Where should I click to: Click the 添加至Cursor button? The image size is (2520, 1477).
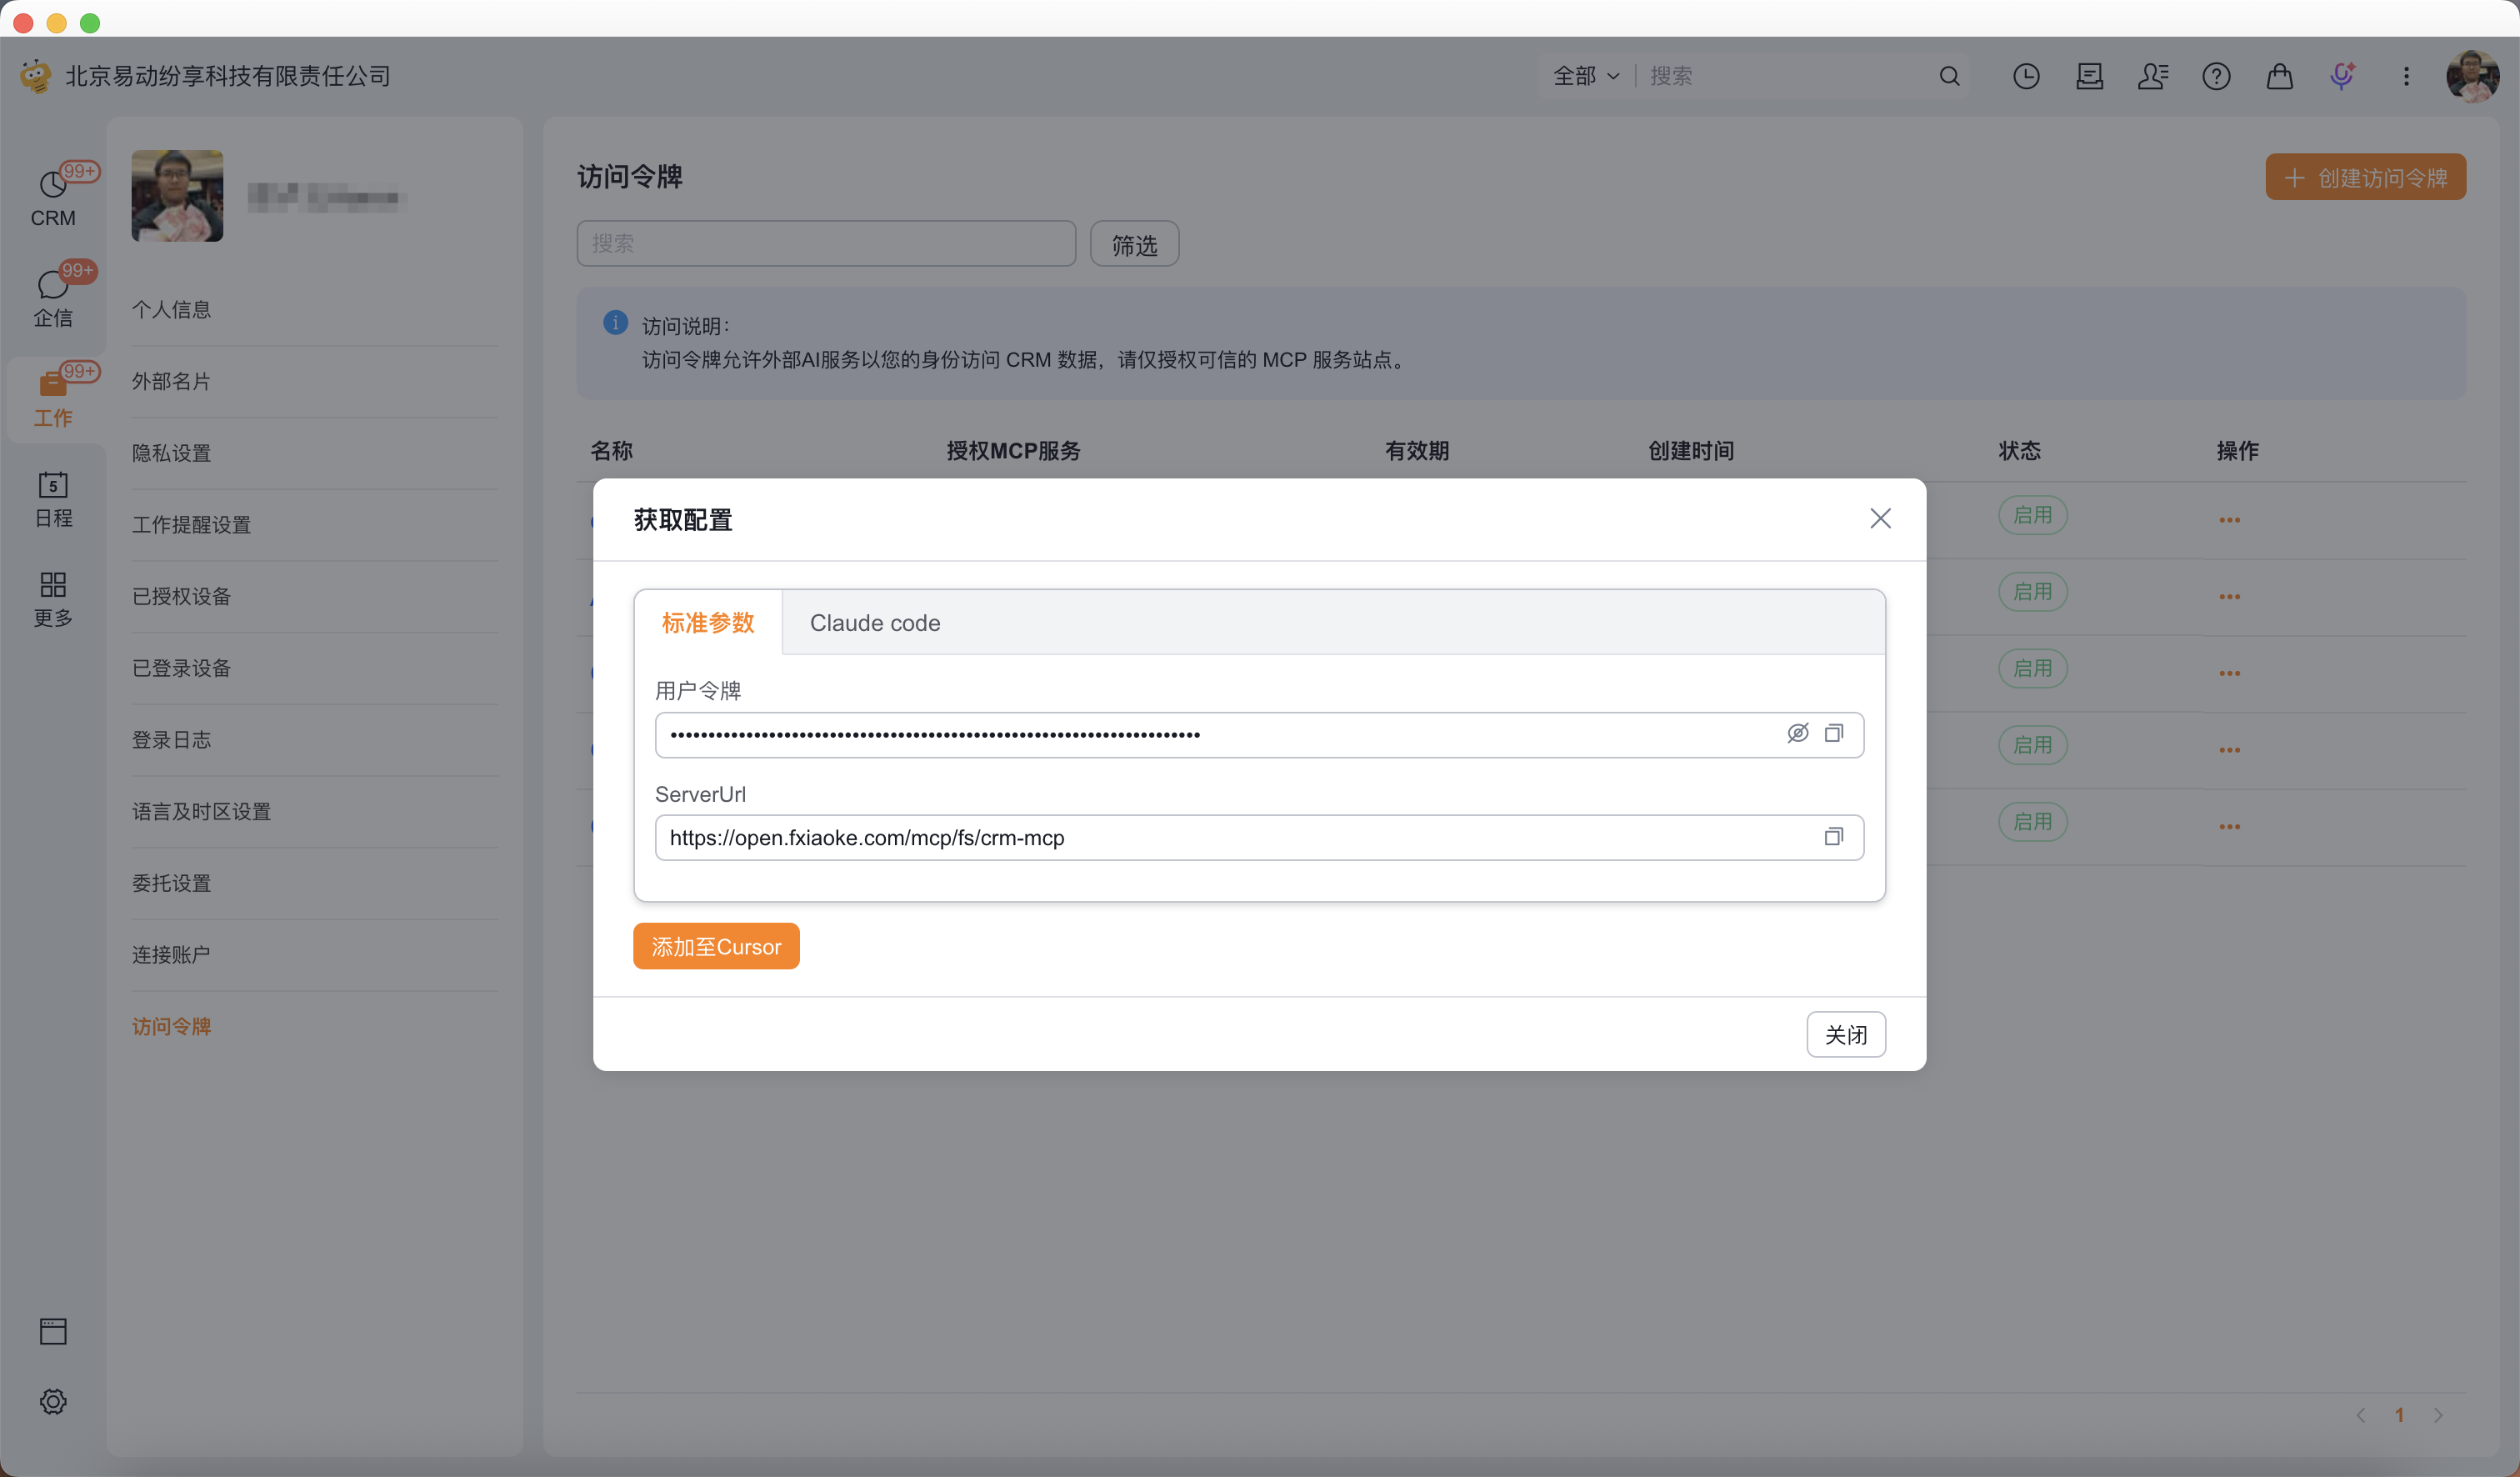(716, 946)
